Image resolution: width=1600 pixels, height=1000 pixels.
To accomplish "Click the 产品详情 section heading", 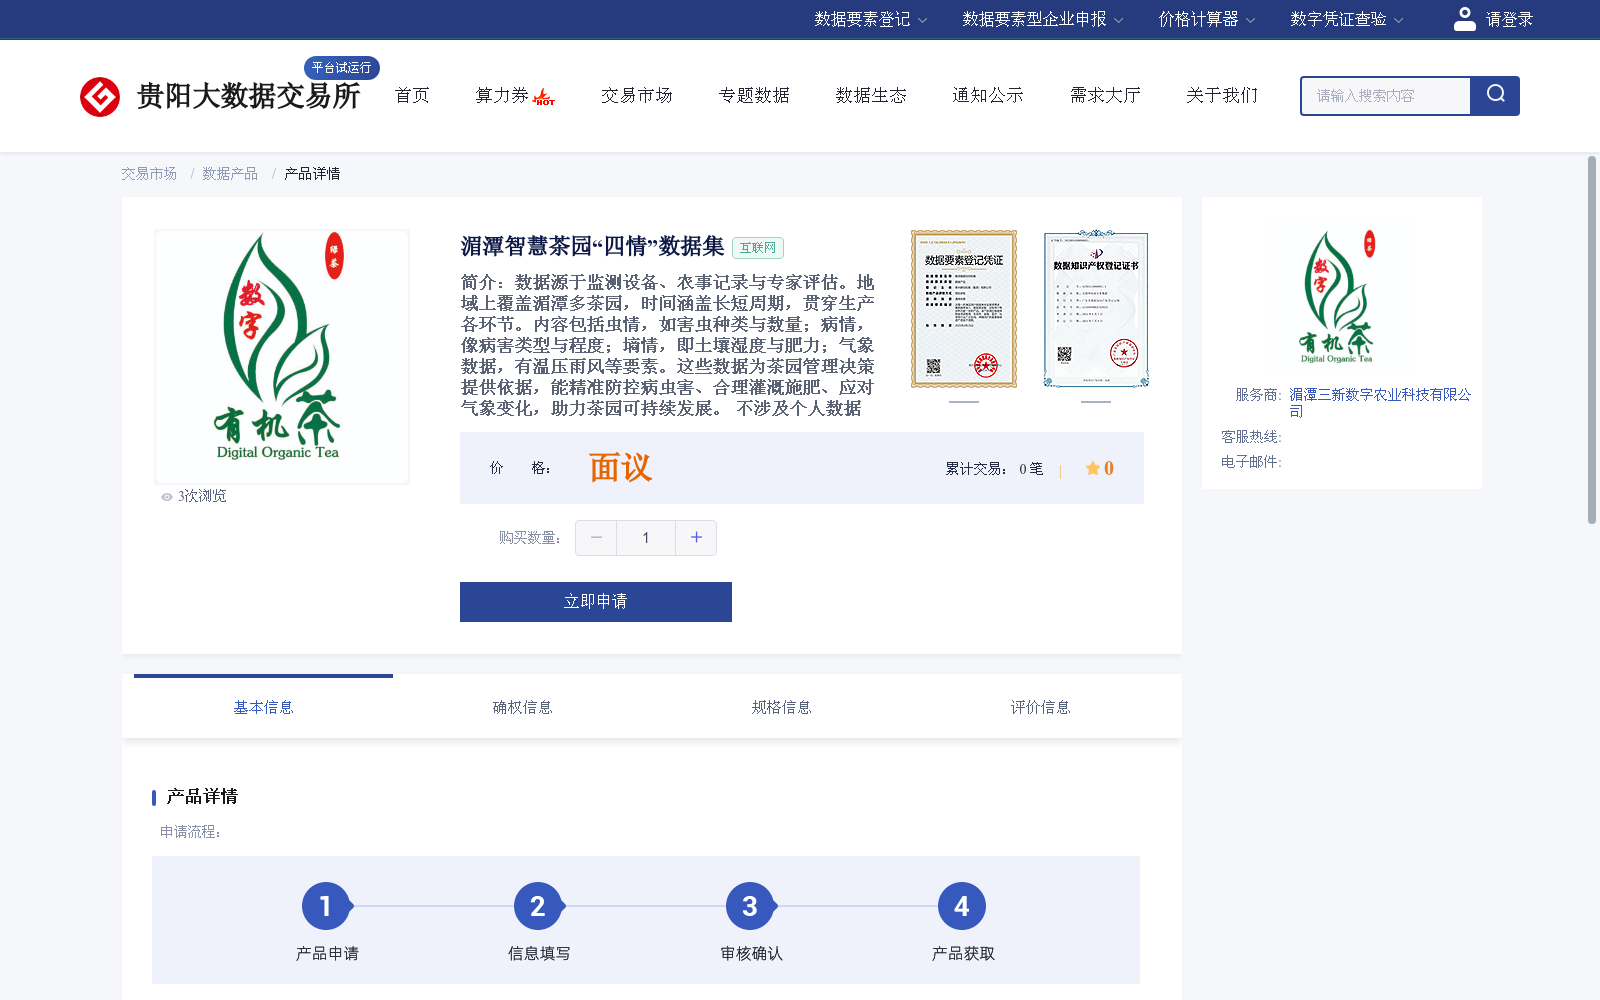I will (202, 797).
